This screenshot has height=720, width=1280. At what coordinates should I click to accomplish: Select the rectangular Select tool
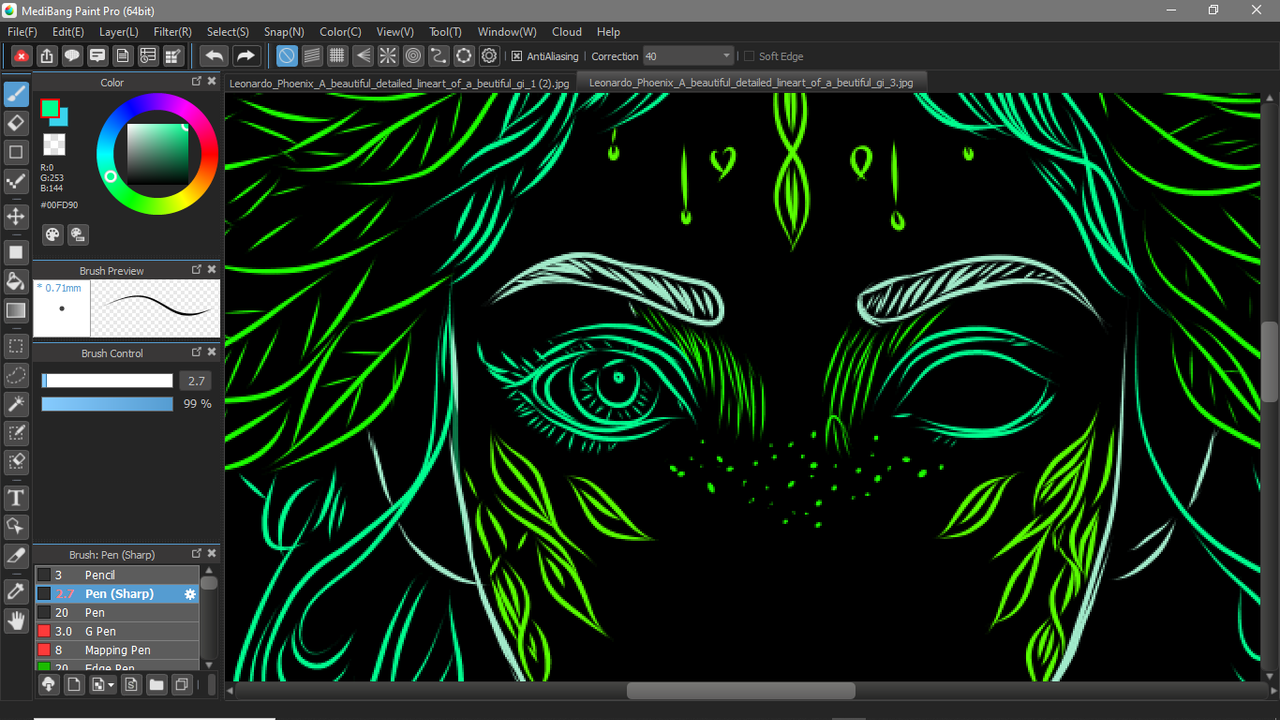coord(16,346)
